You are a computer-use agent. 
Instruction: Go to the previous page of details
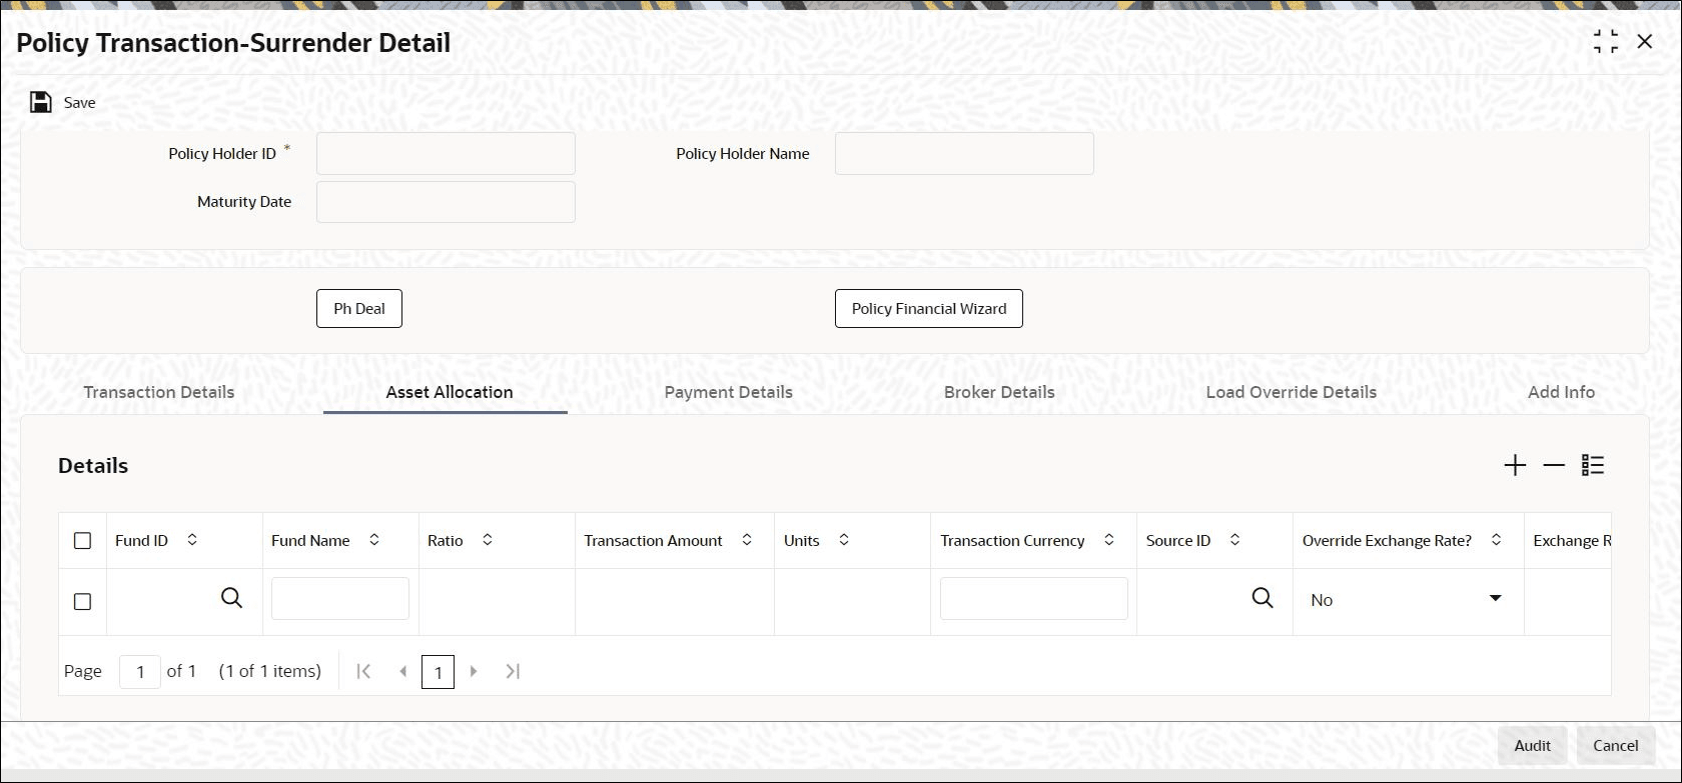tap(403, 671)
